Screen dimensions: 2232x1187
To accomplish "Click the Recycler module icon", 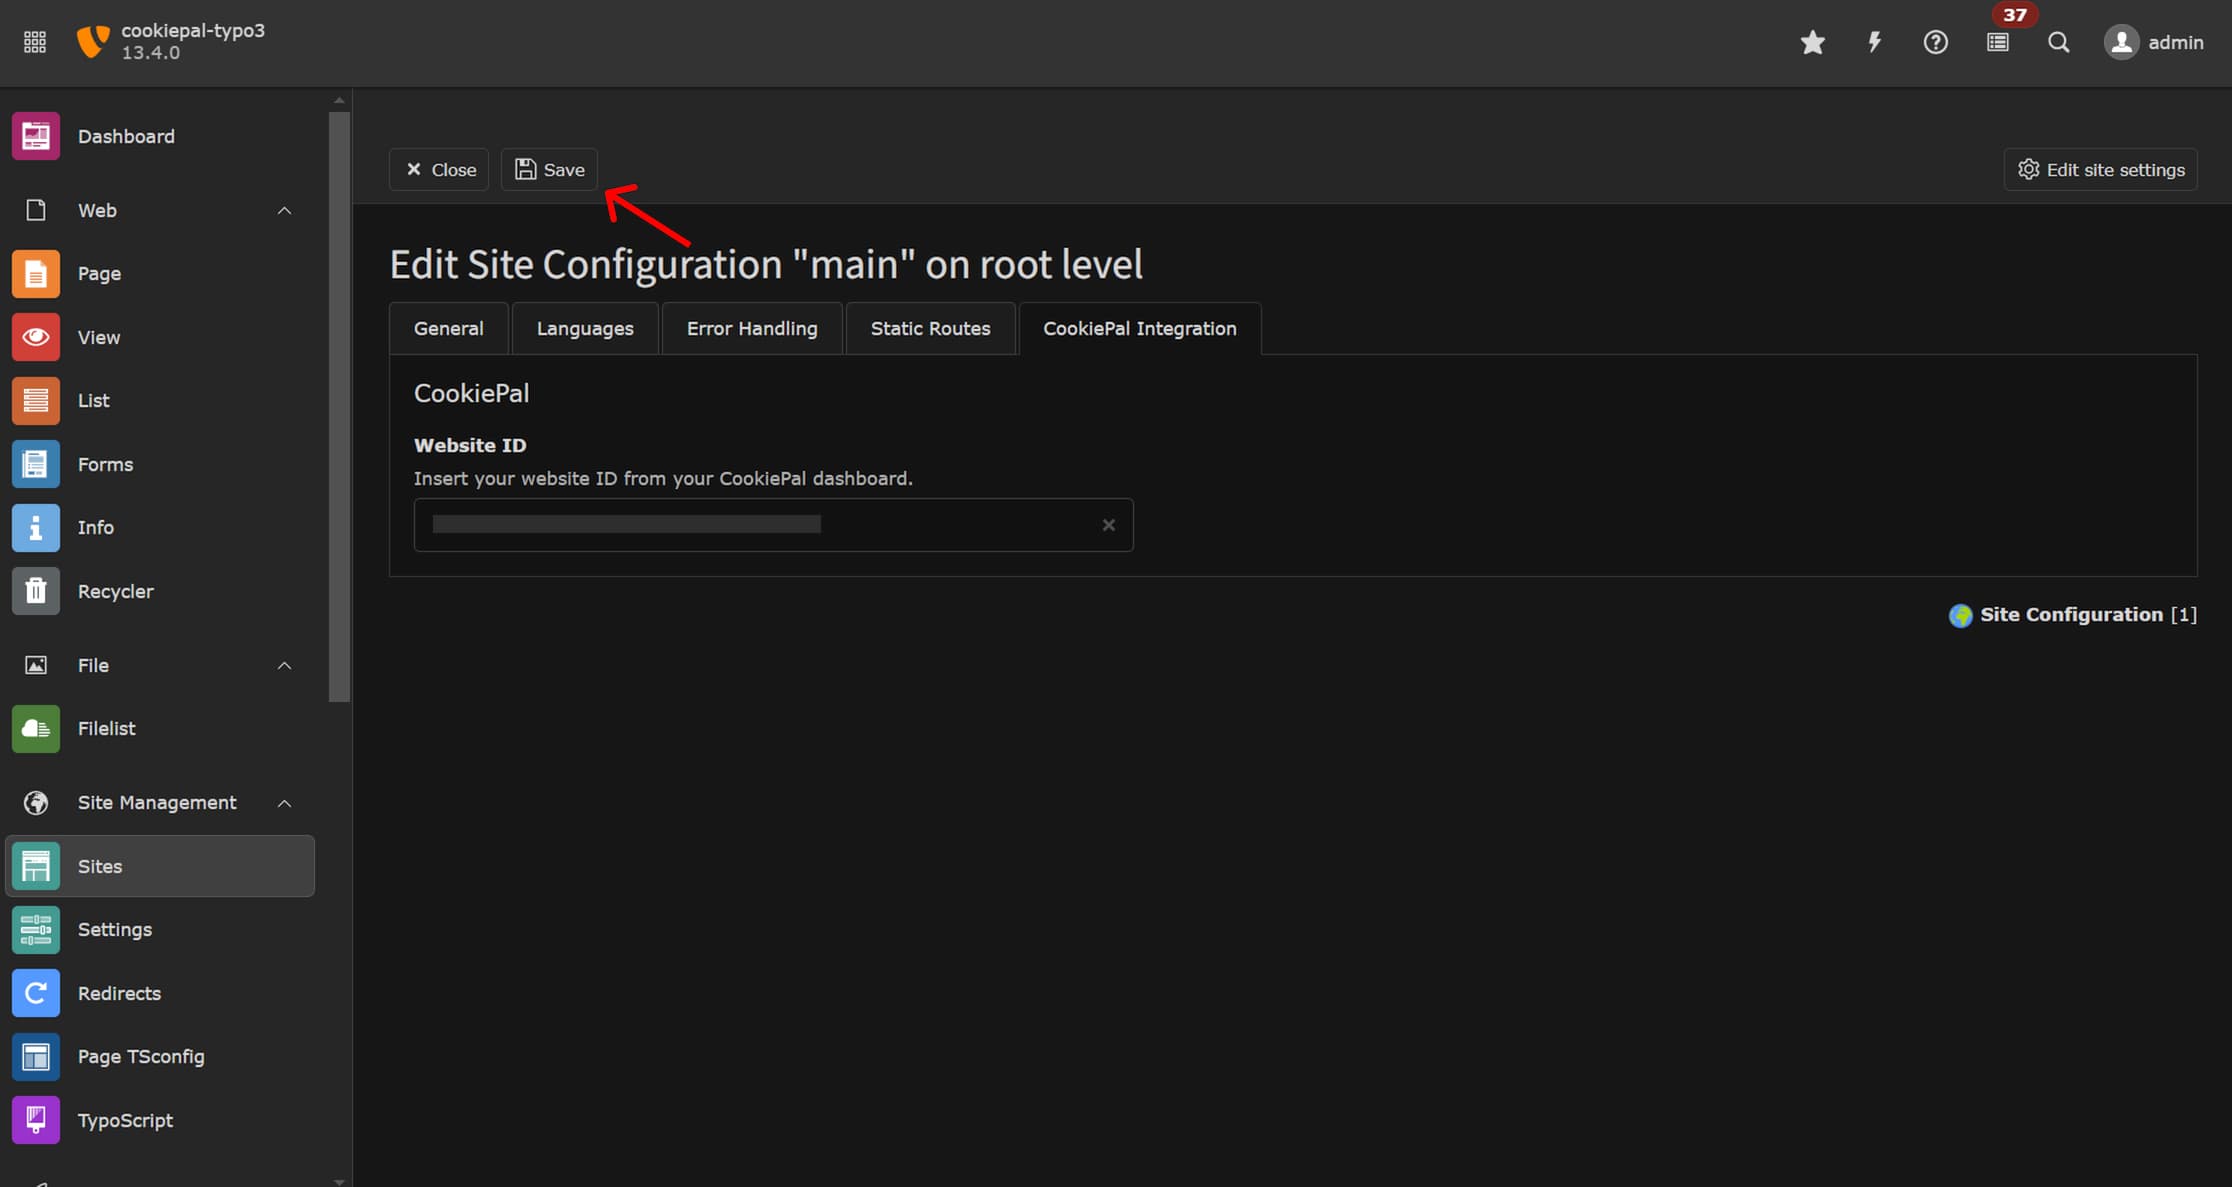I will [x=37, y=591].
